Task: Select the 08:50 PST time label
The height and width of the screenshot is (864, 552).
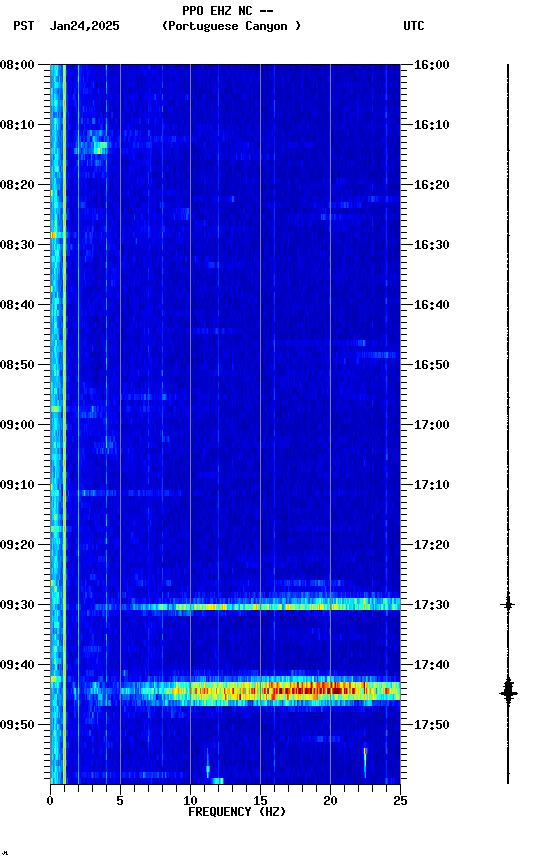Action: click(17, 365)
